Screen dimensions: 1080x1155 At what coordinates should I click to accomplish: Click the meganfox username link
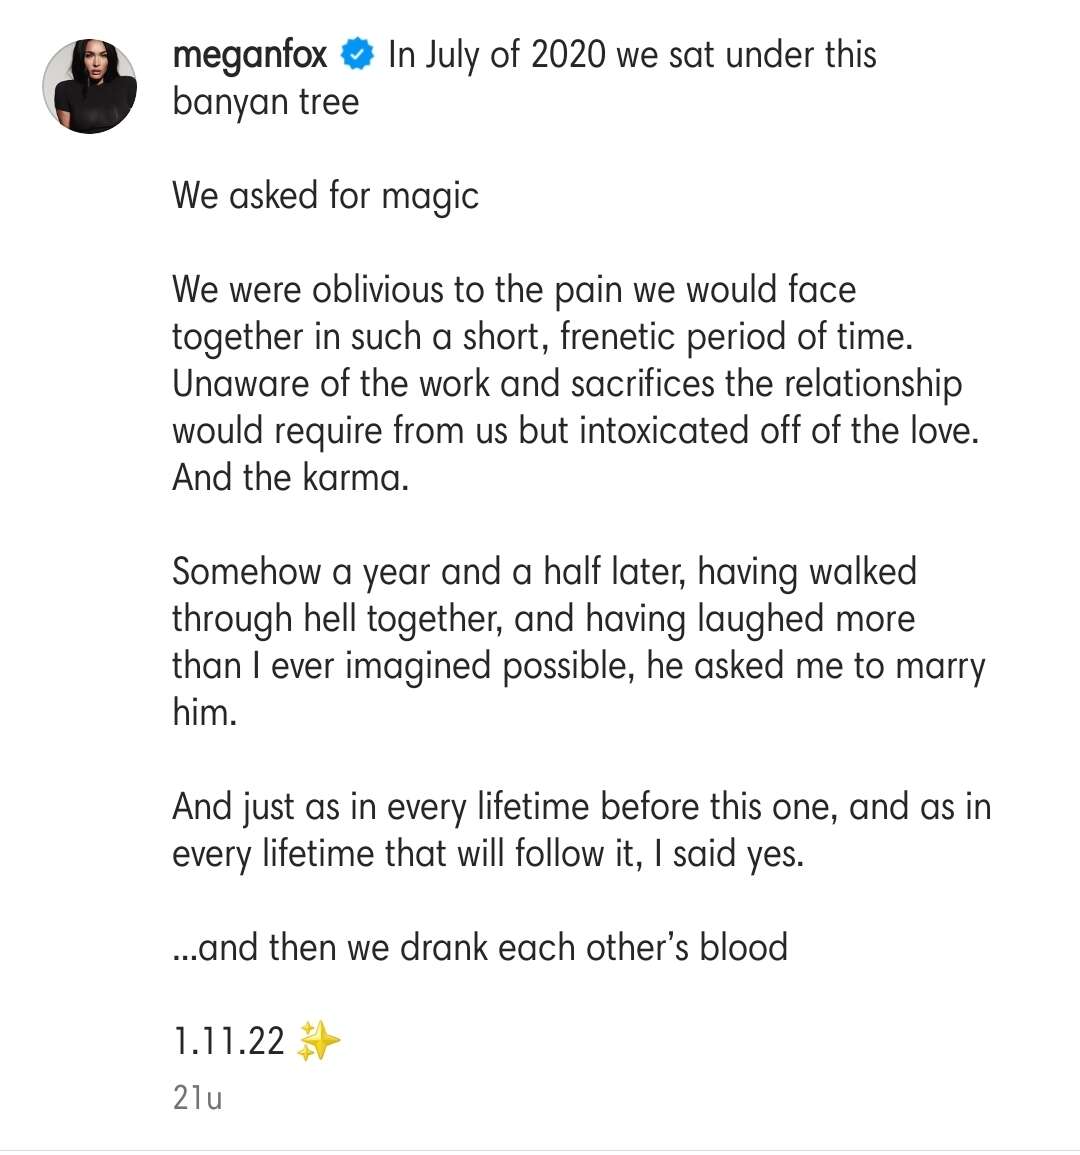pos(250,54)
